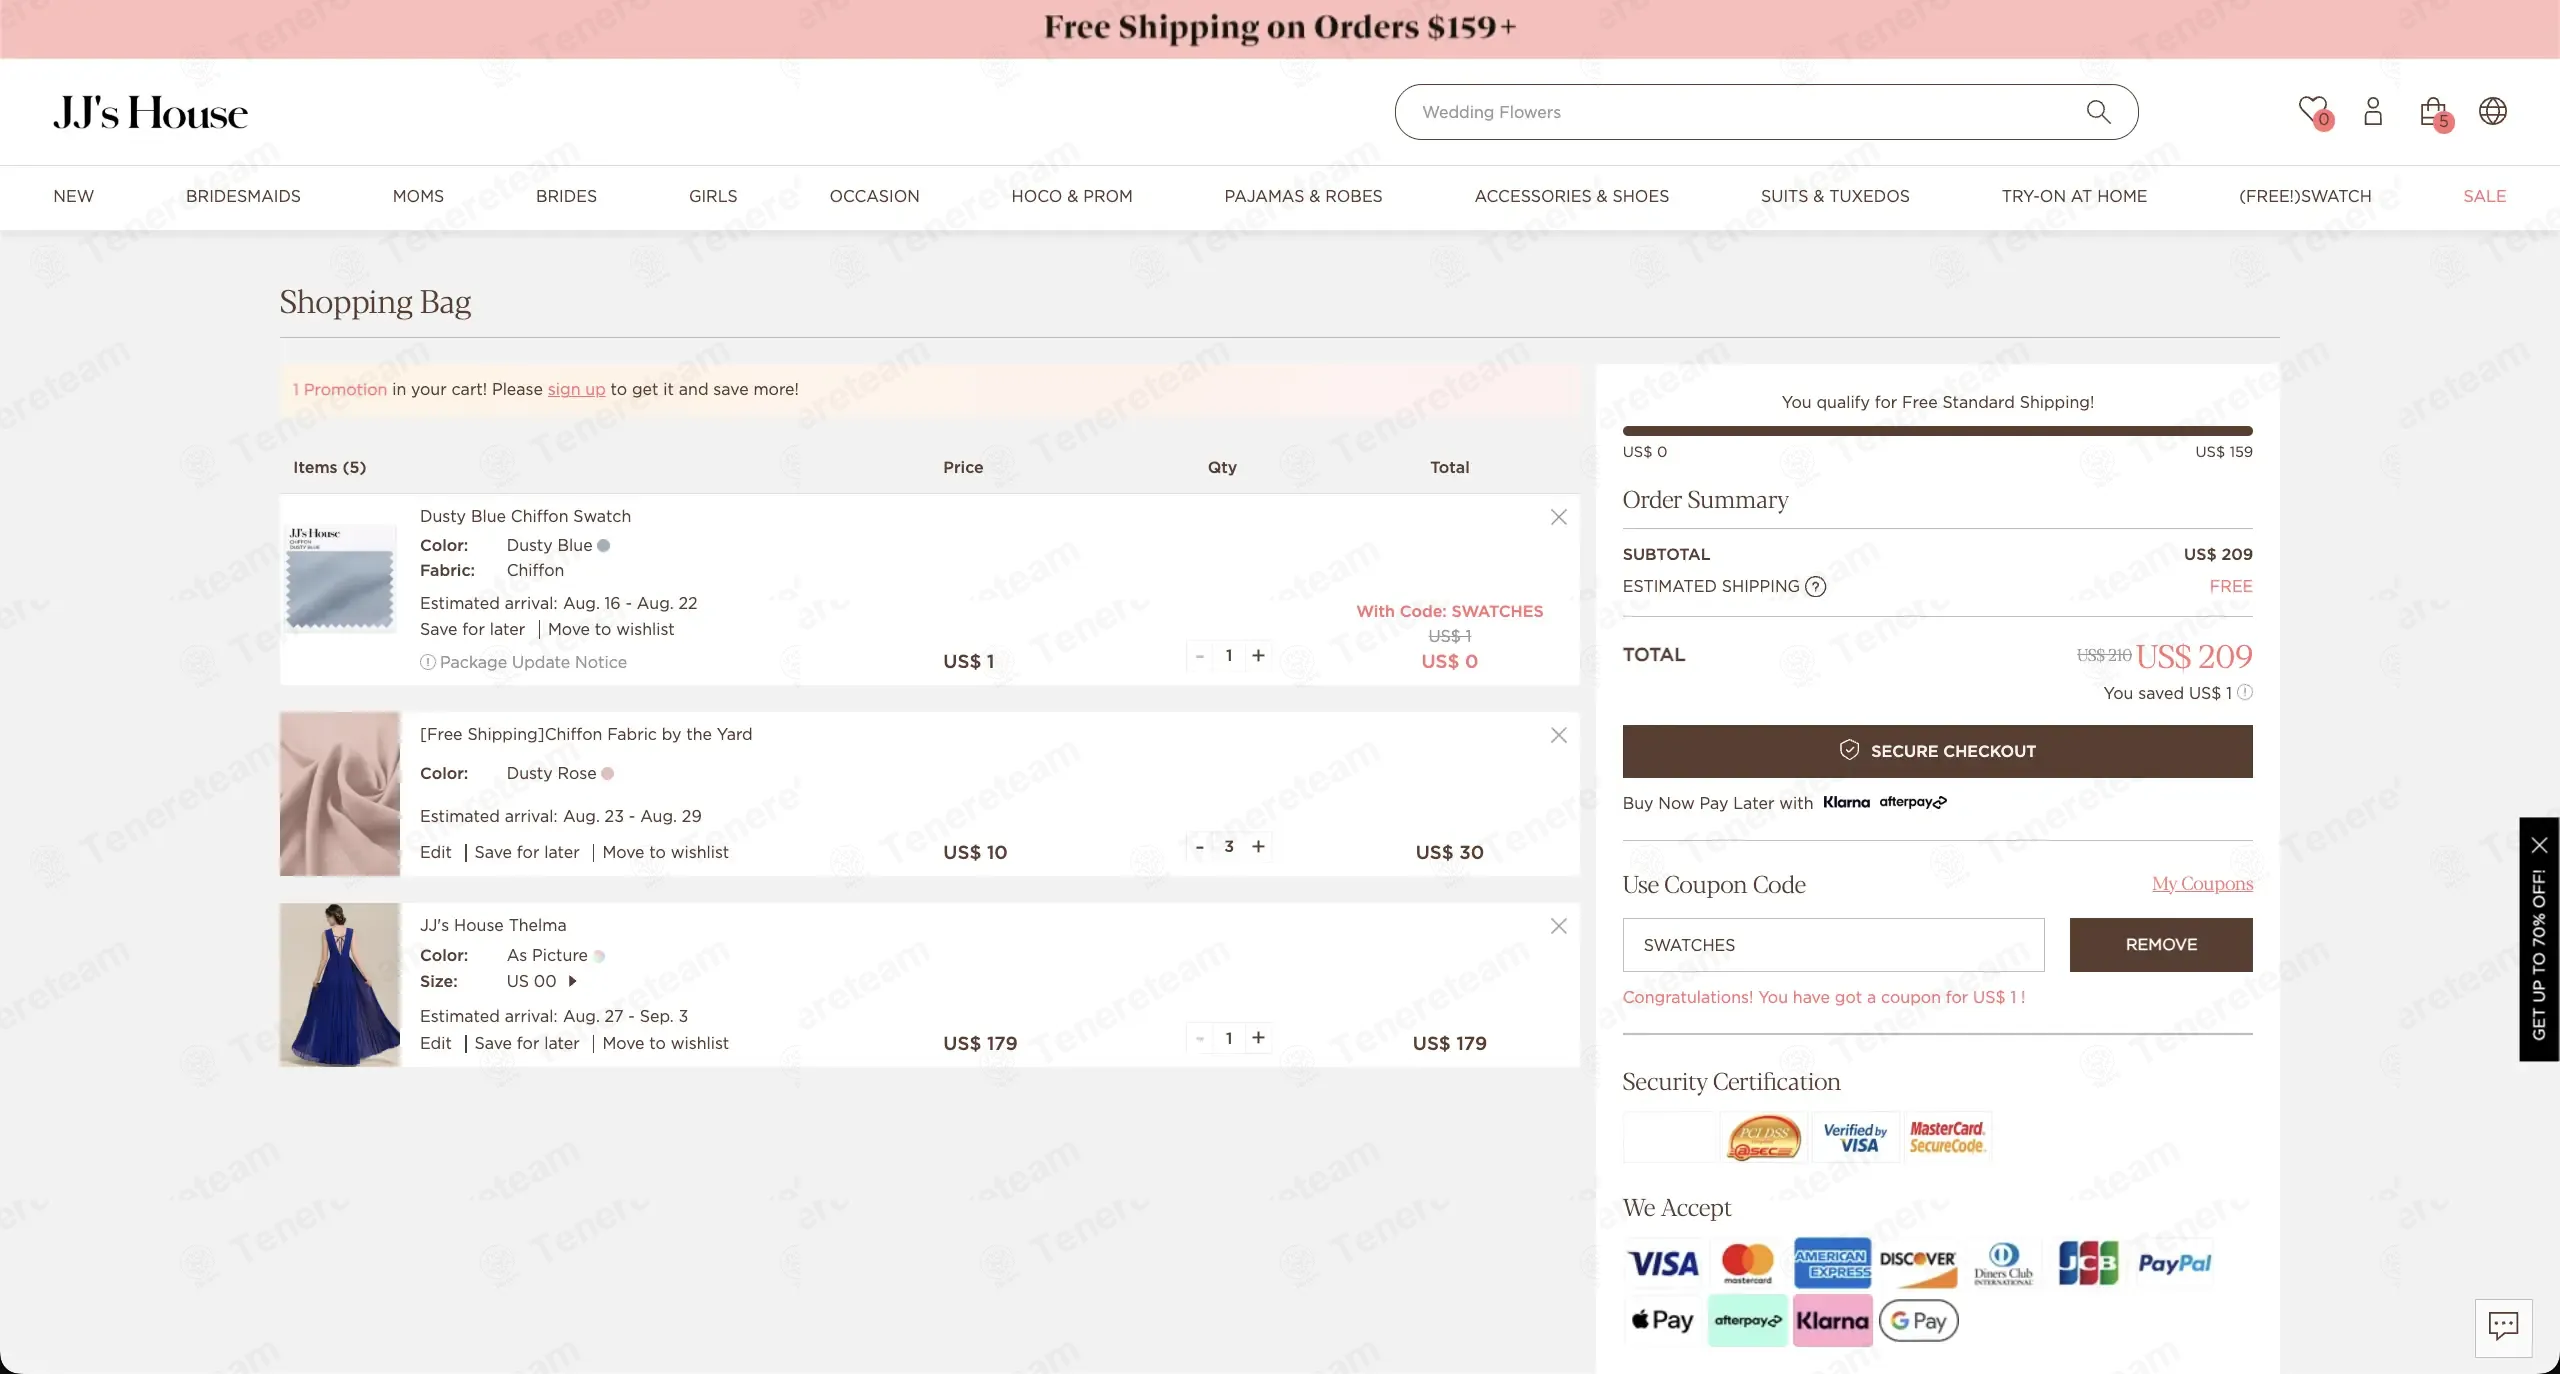Click the afterpay logo under checkout
The width and height of the screenshot is (2560, 1374).
(x=1913, y=802)
